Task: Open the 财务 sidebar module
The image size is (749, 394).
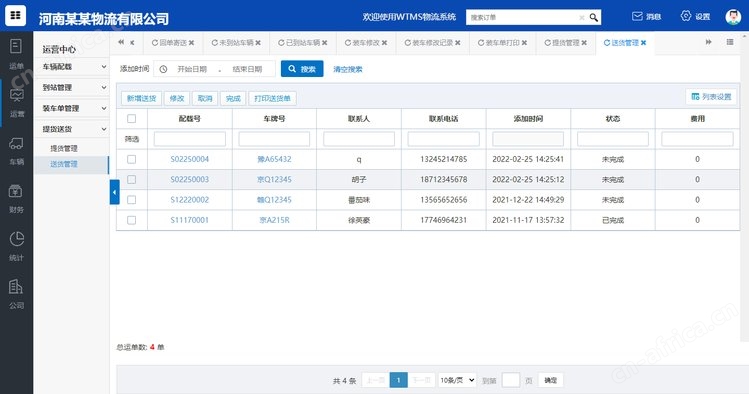Action: [x=16, y=198]
